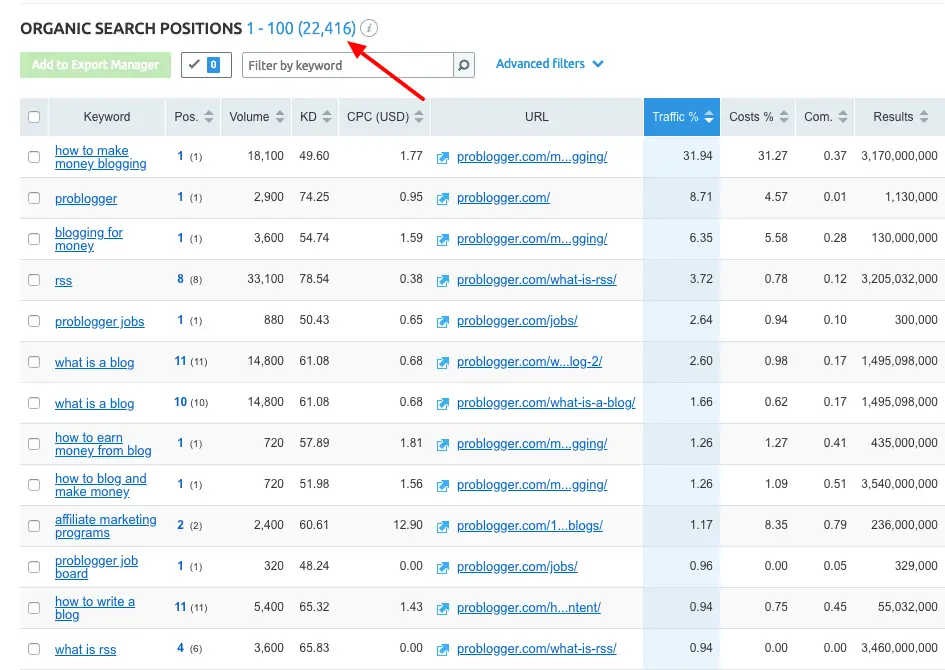This screenshot has height=670, width=945.
Task: Open external link icon beside problogger.com/w...log-2/
Action: 443,363
